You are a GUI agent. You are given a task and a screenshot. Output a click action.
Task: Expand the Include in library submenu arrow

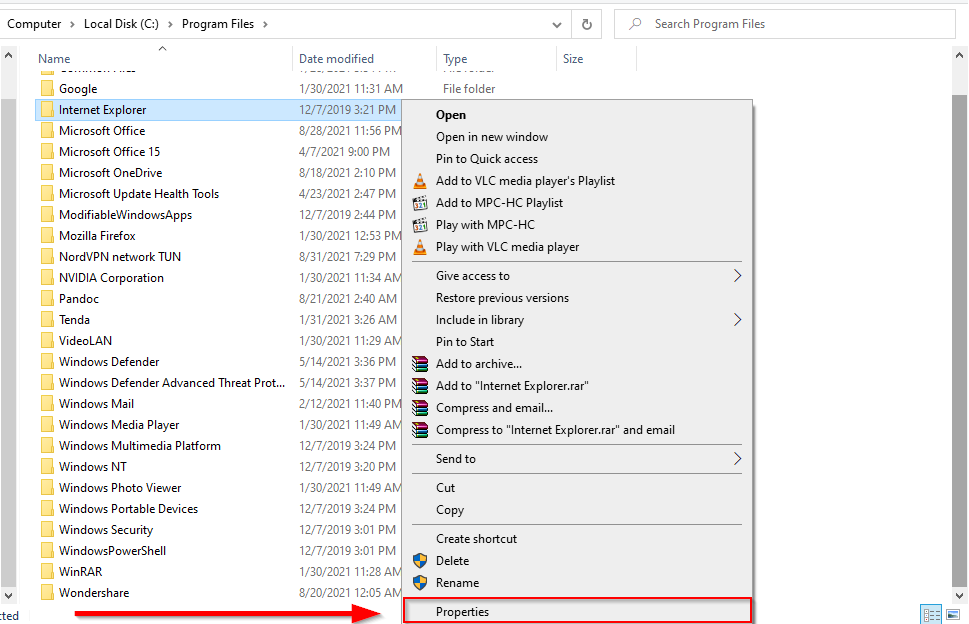(737, 319)
